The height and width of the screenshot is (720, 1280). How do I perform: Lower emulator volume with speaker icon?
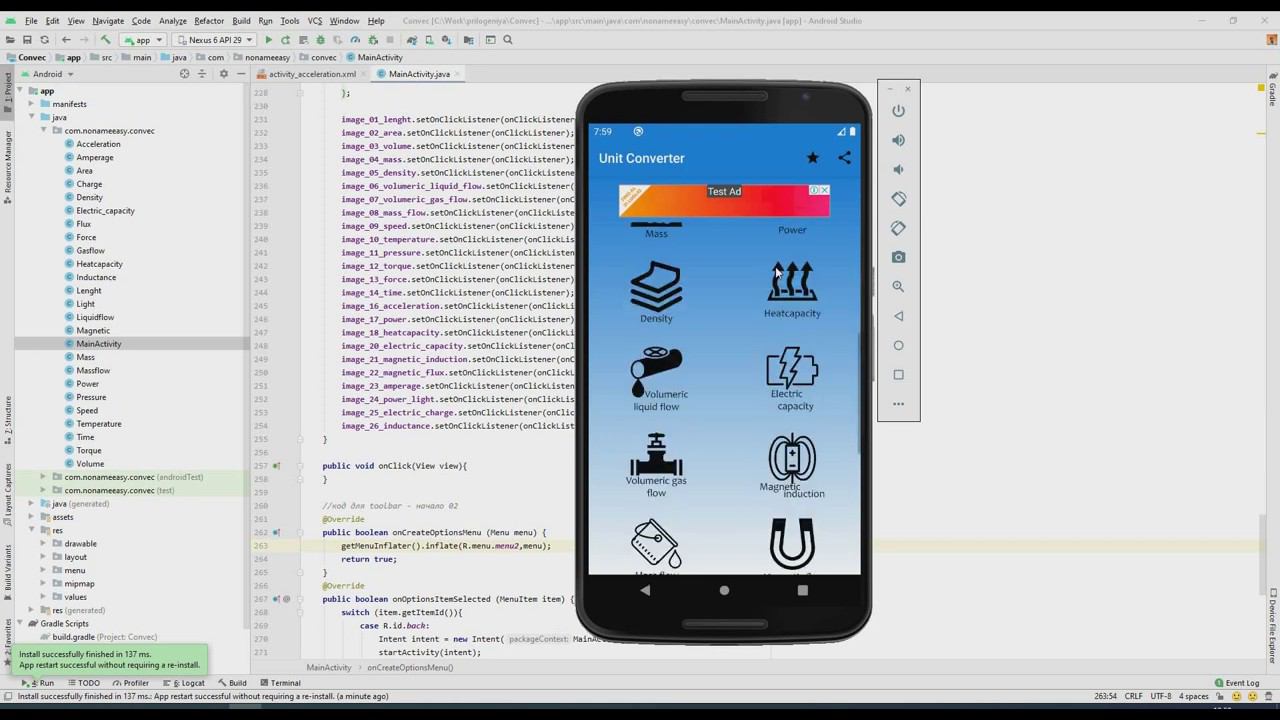pyautogui.click(x=898, y=169)
